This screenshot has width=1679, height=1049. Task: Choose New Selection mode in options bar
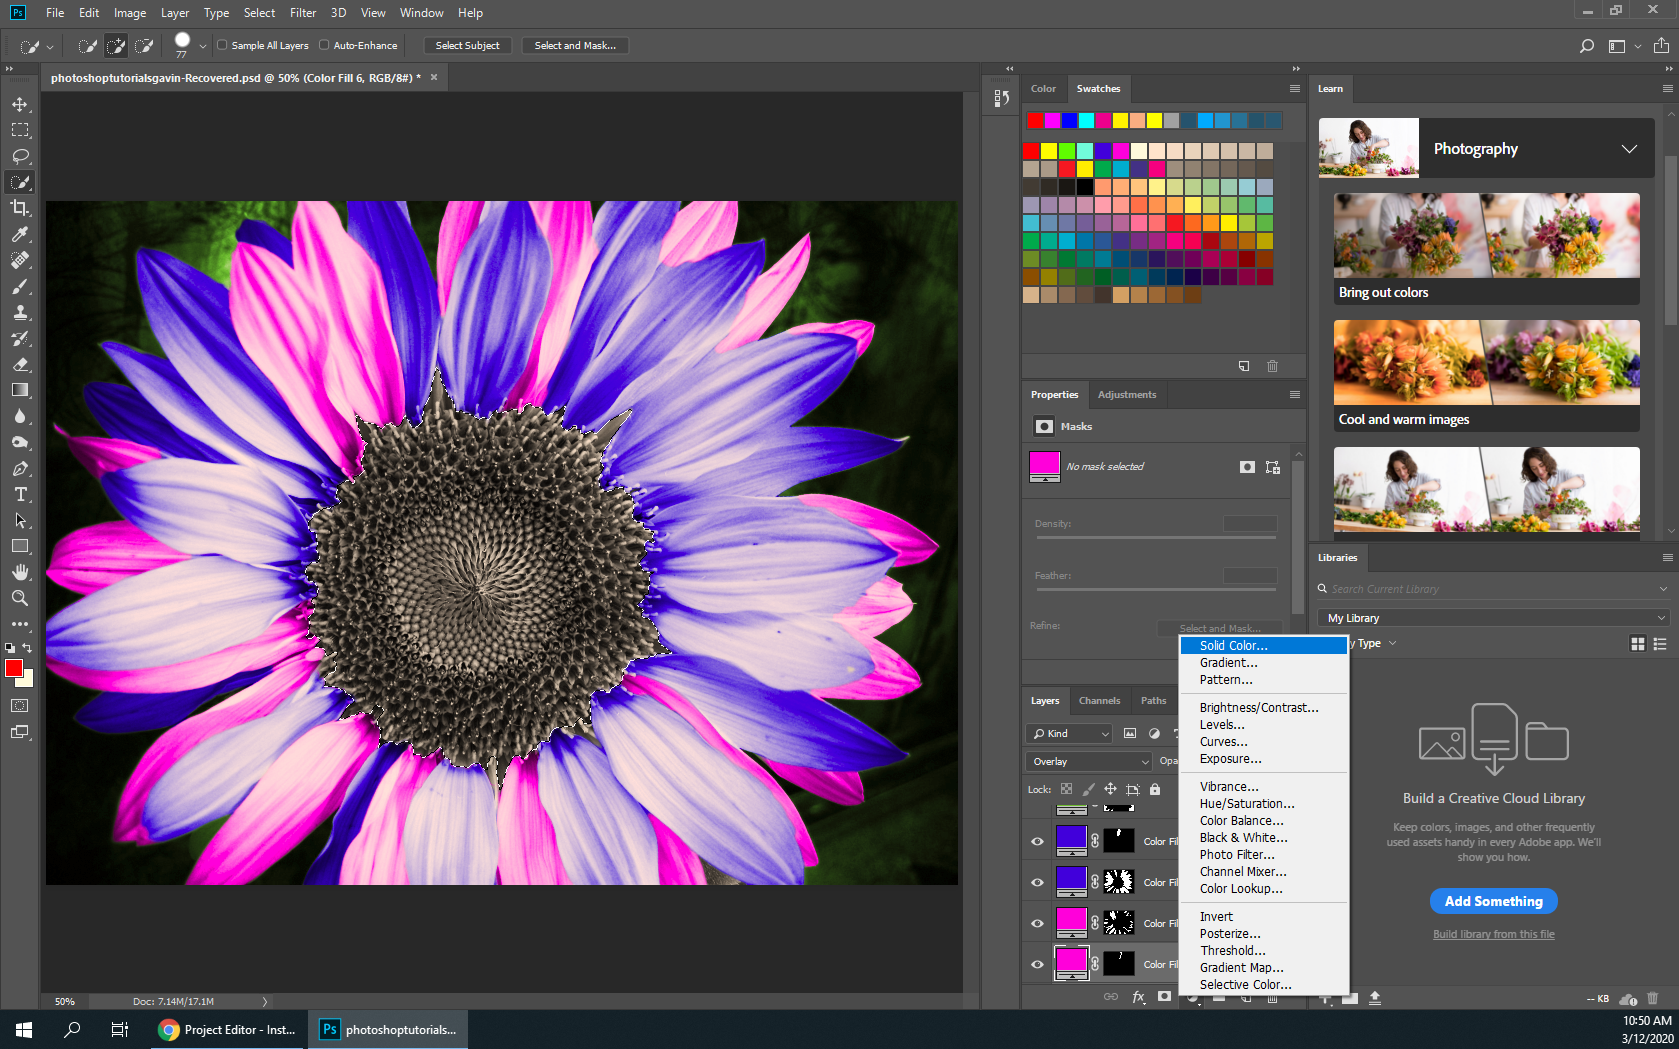(x=88, y=46)
